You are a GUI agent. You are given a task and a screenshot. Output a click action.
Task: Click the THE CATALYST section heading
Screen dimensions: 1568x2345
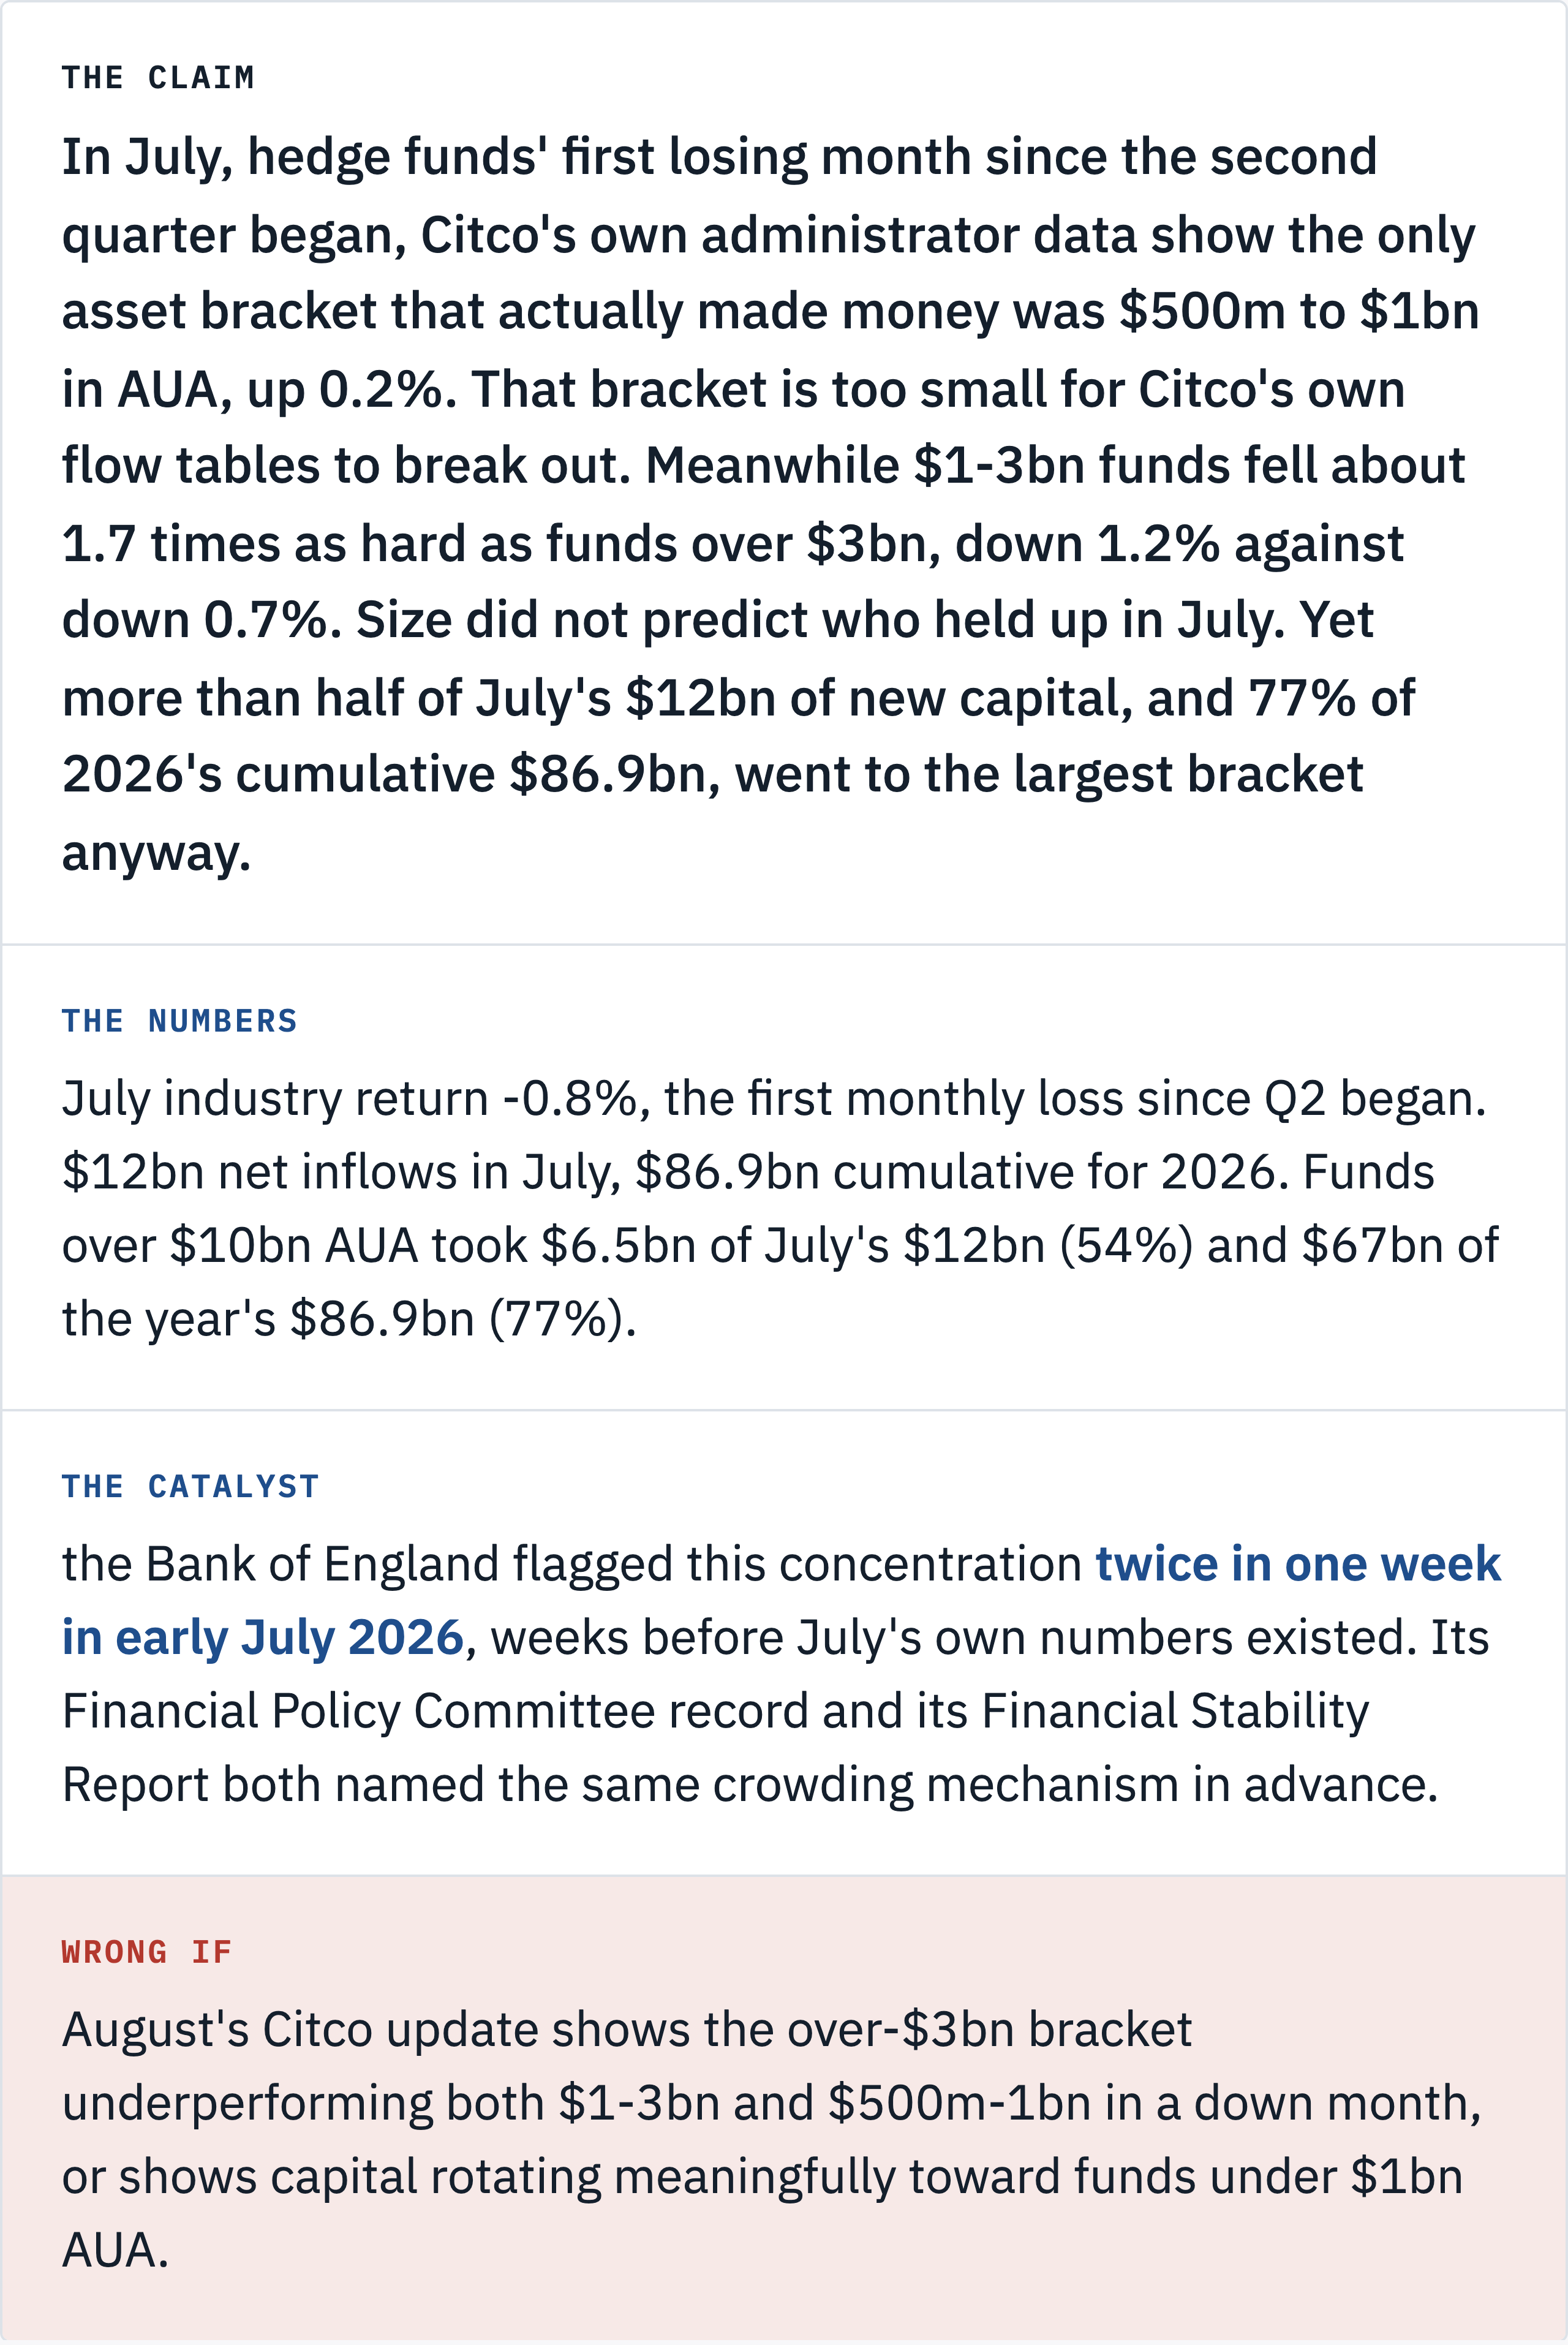click(190, 1487)
